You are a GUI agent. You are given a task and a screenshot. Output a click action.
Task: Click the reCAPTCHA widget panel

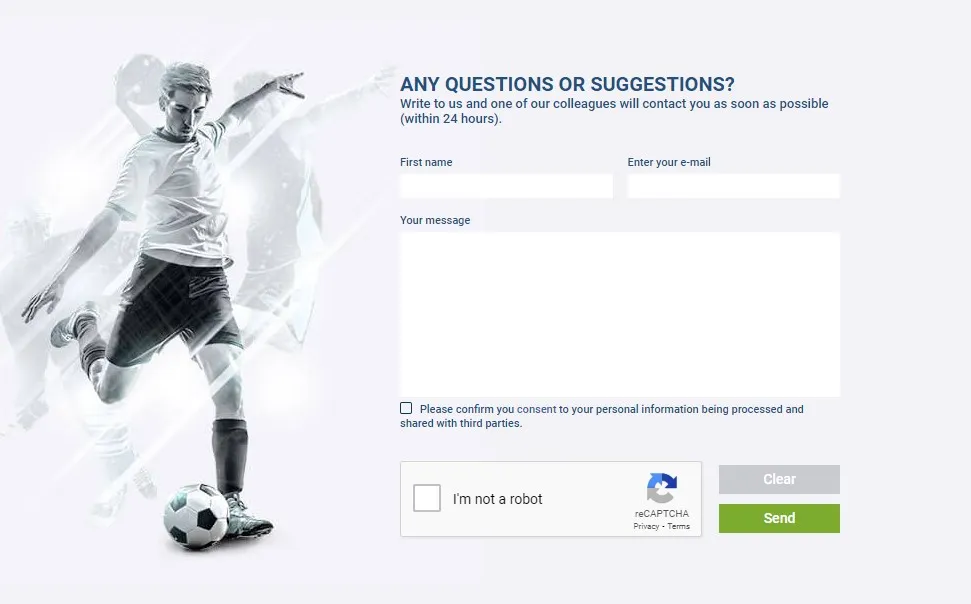point(551,498)
